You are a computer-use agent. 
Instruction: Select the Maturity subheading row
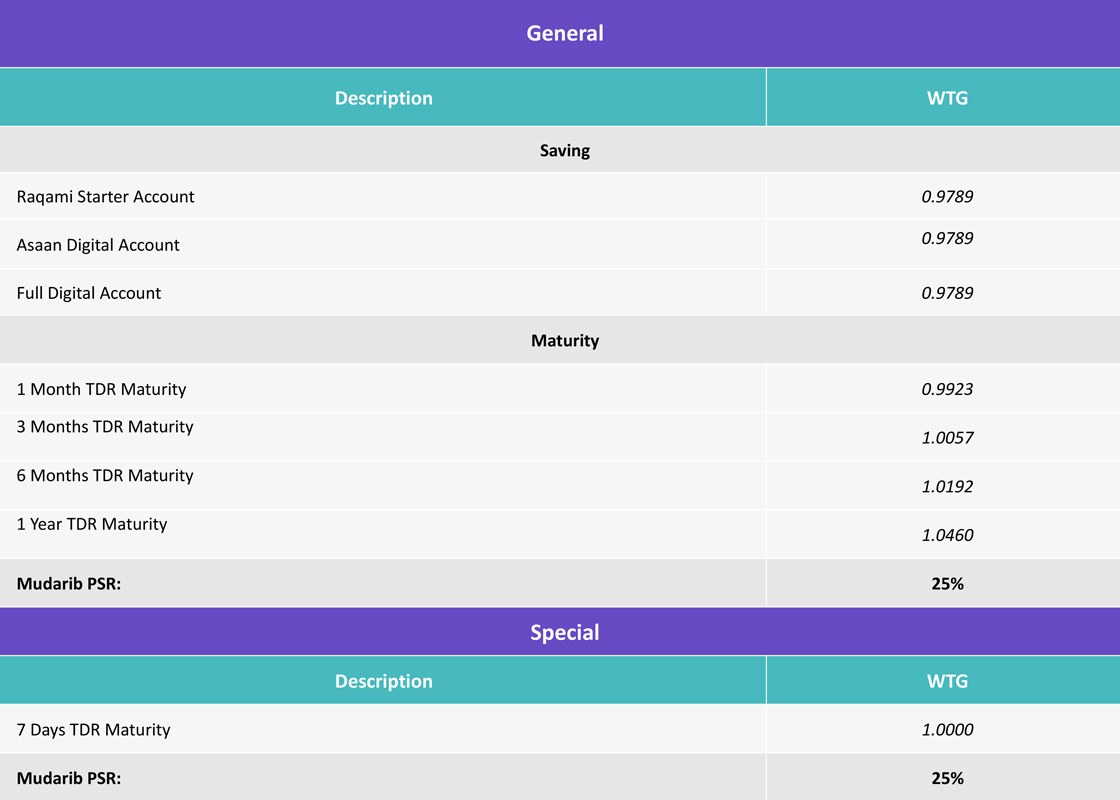(564, 340)
